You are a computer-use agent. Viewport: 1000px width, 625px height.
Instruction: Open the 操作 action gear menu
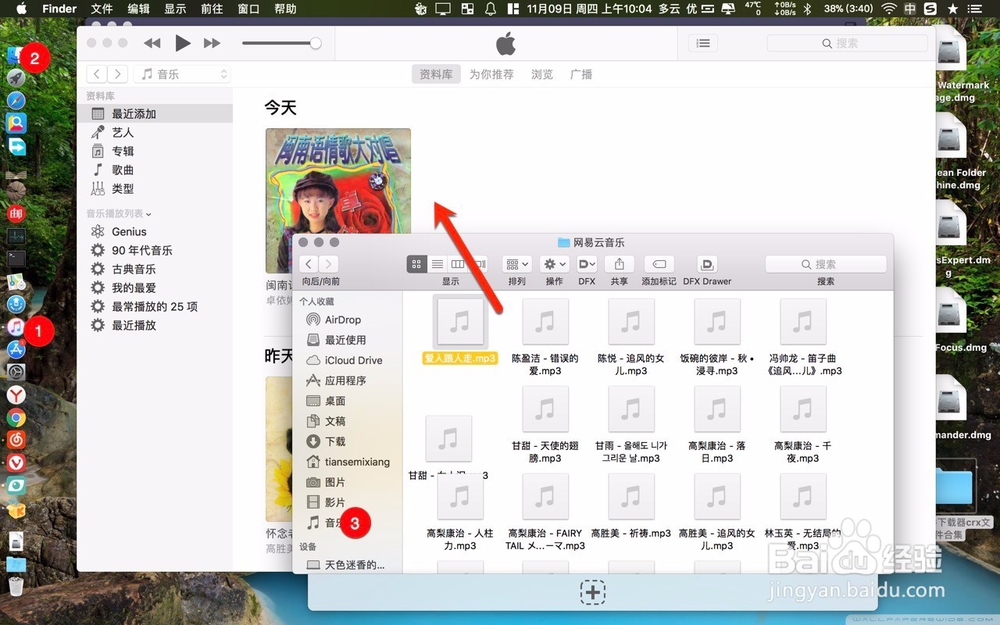click(x=555, y=264)
